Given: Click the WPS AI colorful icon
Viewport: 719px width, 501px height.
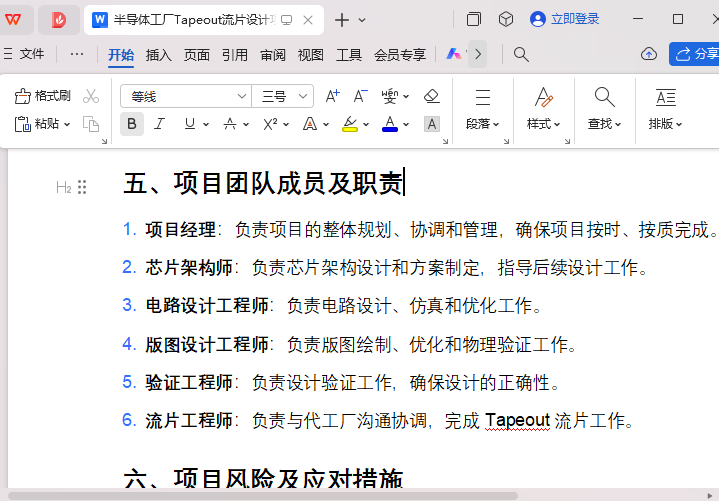Looking at the screenshot, I should (x=454, y=54).
